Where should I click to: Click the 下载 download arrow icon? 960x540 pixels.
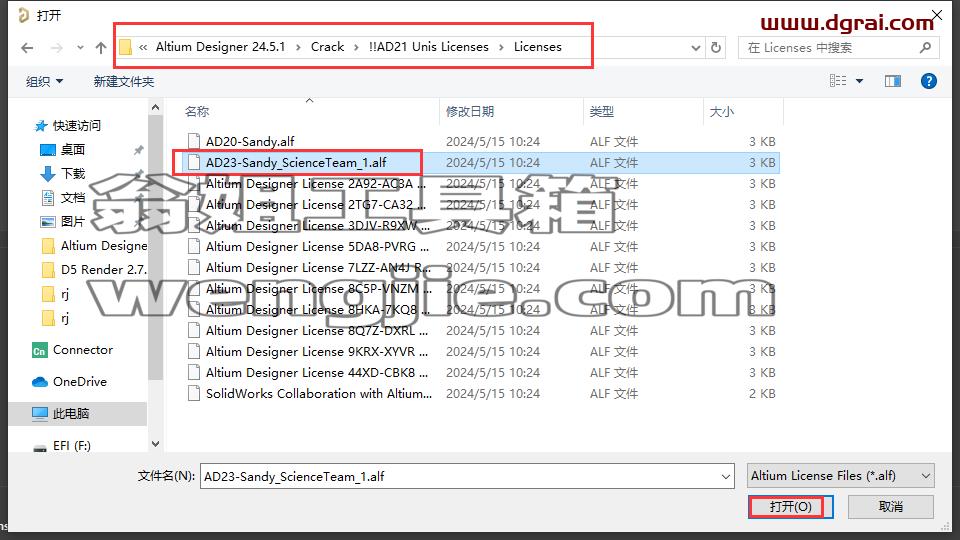(x=48, y=174)
